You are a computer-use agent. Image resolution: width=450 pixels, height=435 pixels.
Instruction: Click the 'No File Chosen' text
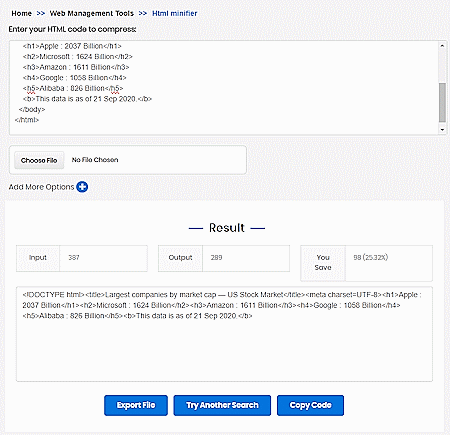point(95,160)
